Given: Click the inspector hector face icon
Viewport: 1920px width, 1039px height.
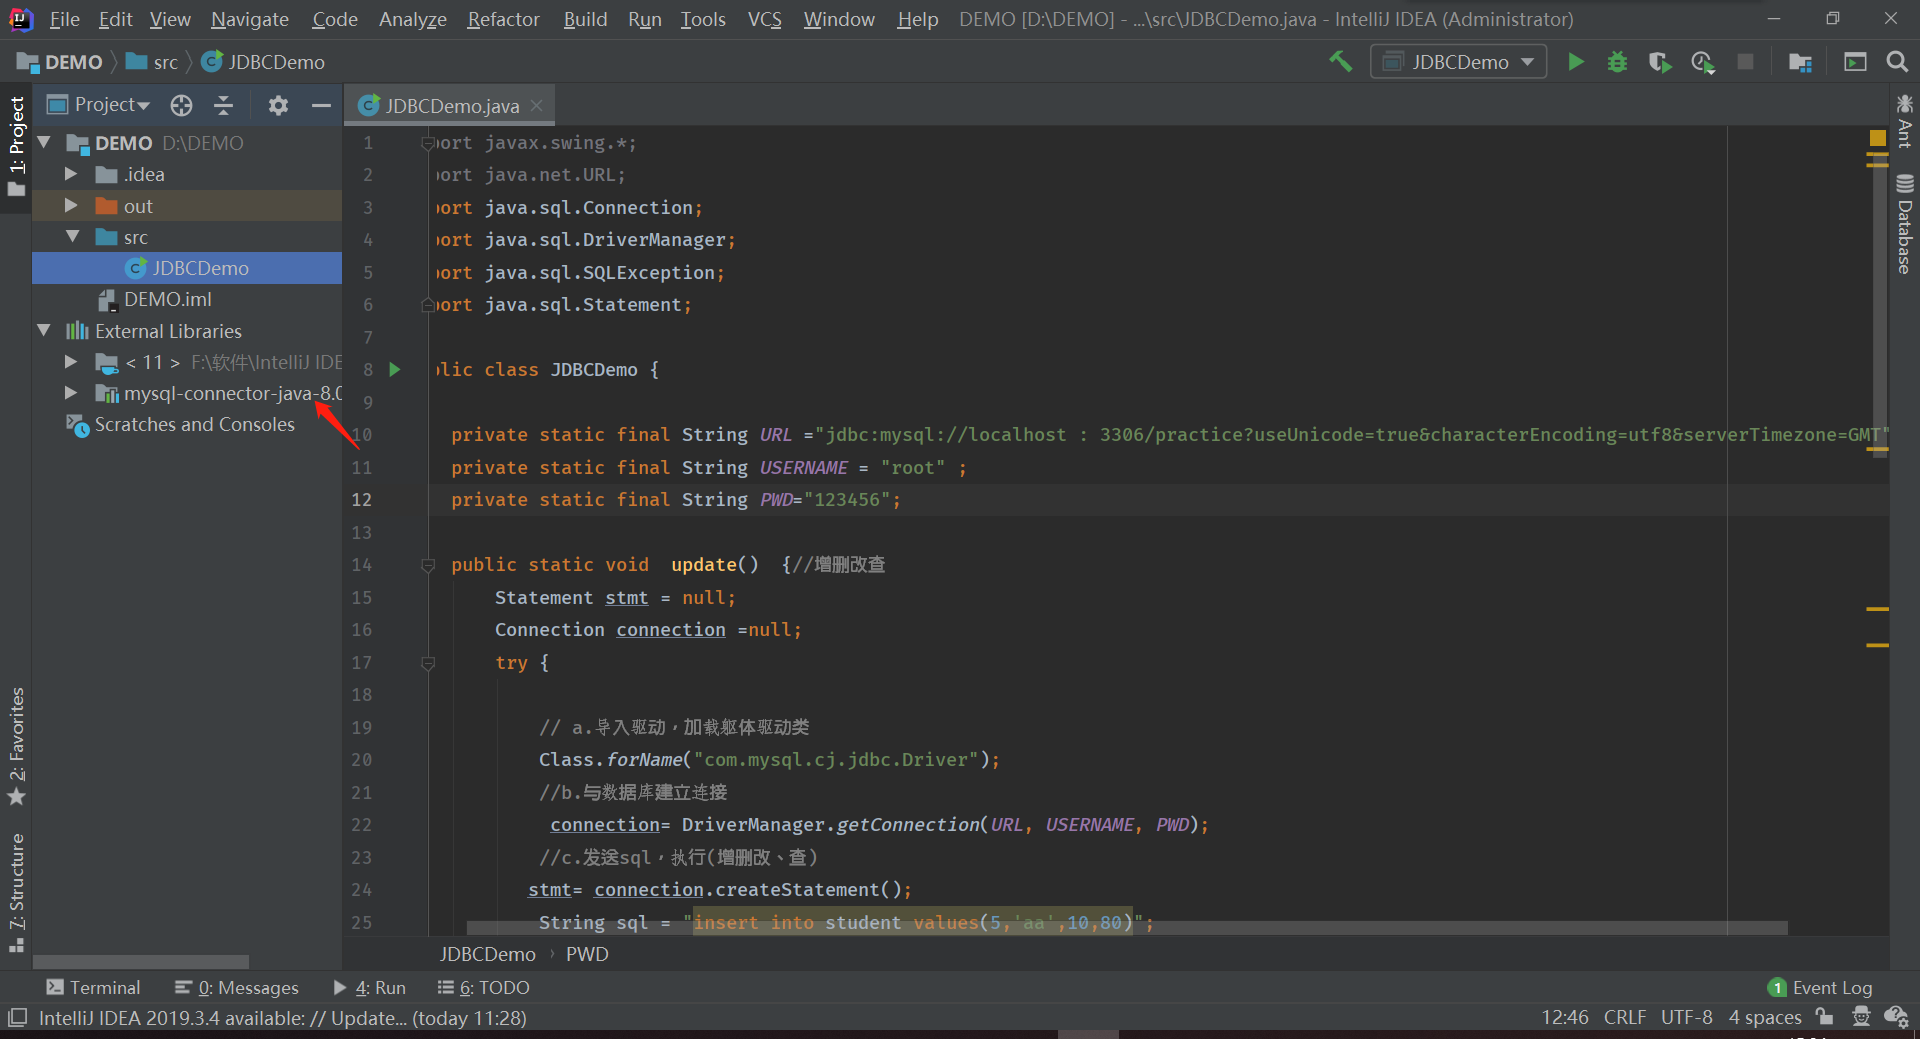Looking at the screenshot, I should click(1860, 1017).
